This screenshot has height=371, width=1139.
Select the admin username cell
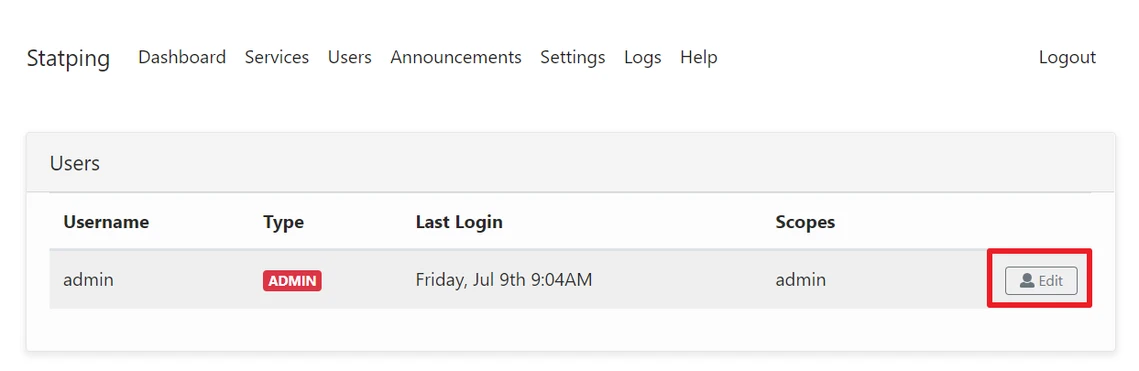click(x=89, y=279)
